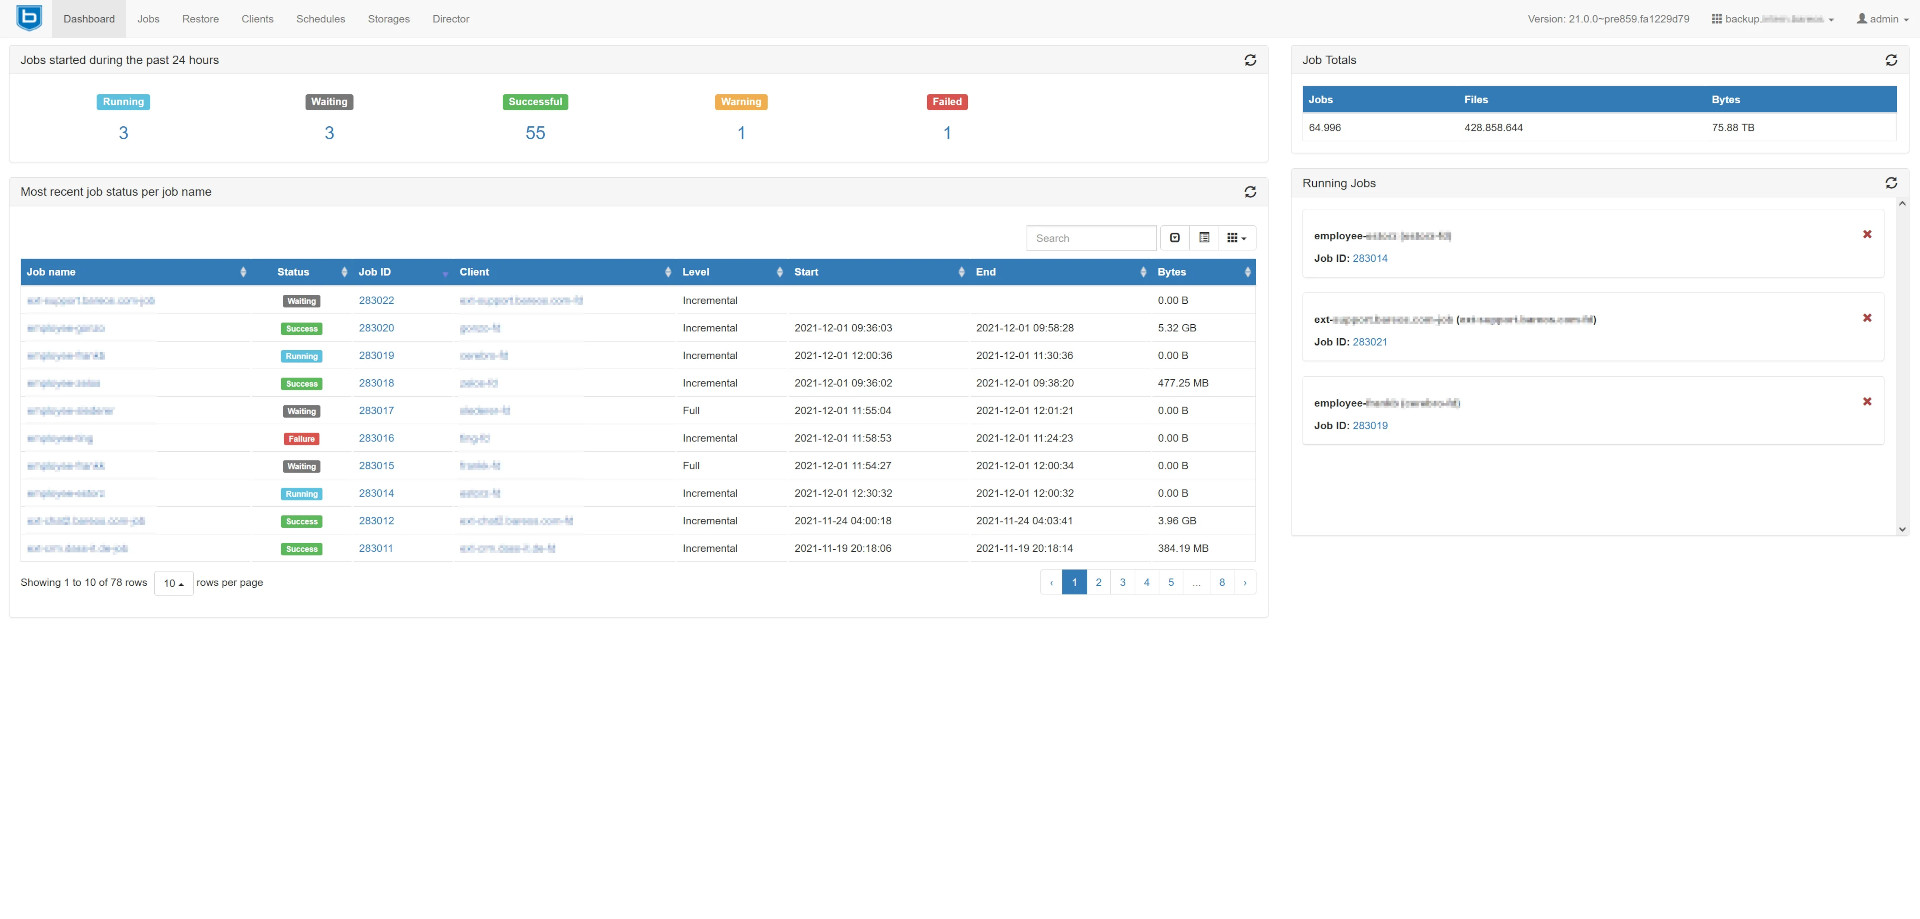Open the Clients menu item

257,19
